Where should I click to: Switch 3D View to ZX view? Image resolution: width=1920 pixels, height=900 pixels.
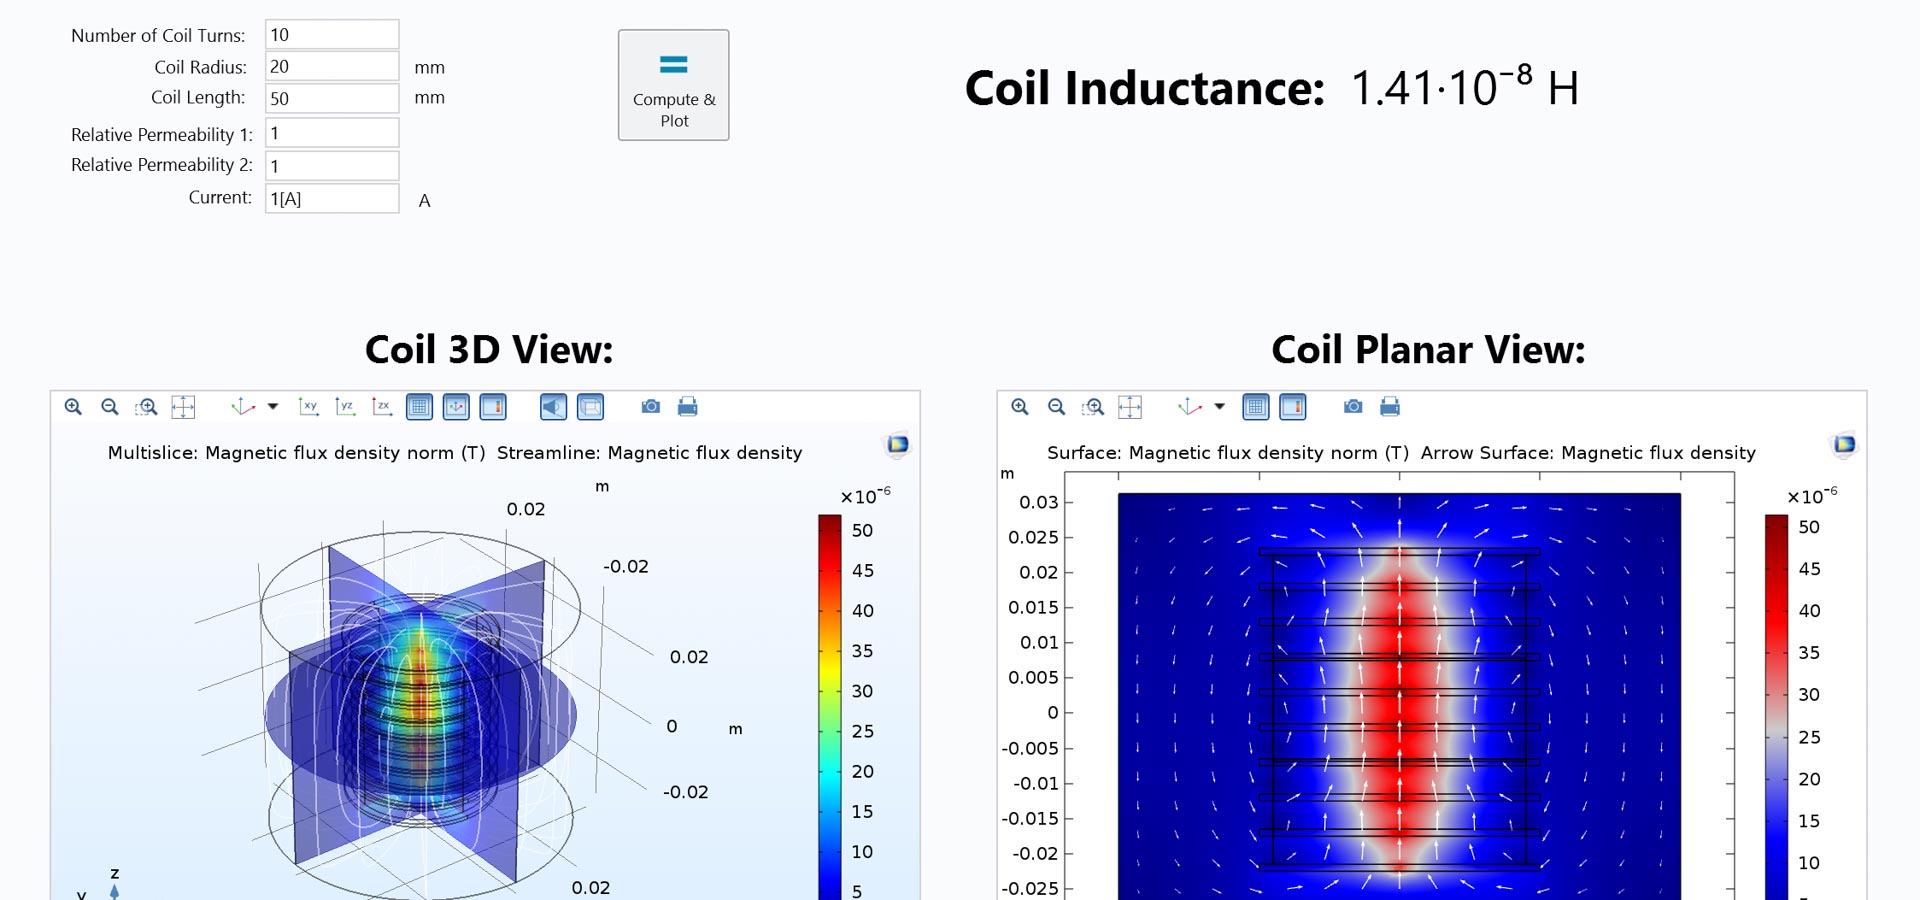(382, 407)
